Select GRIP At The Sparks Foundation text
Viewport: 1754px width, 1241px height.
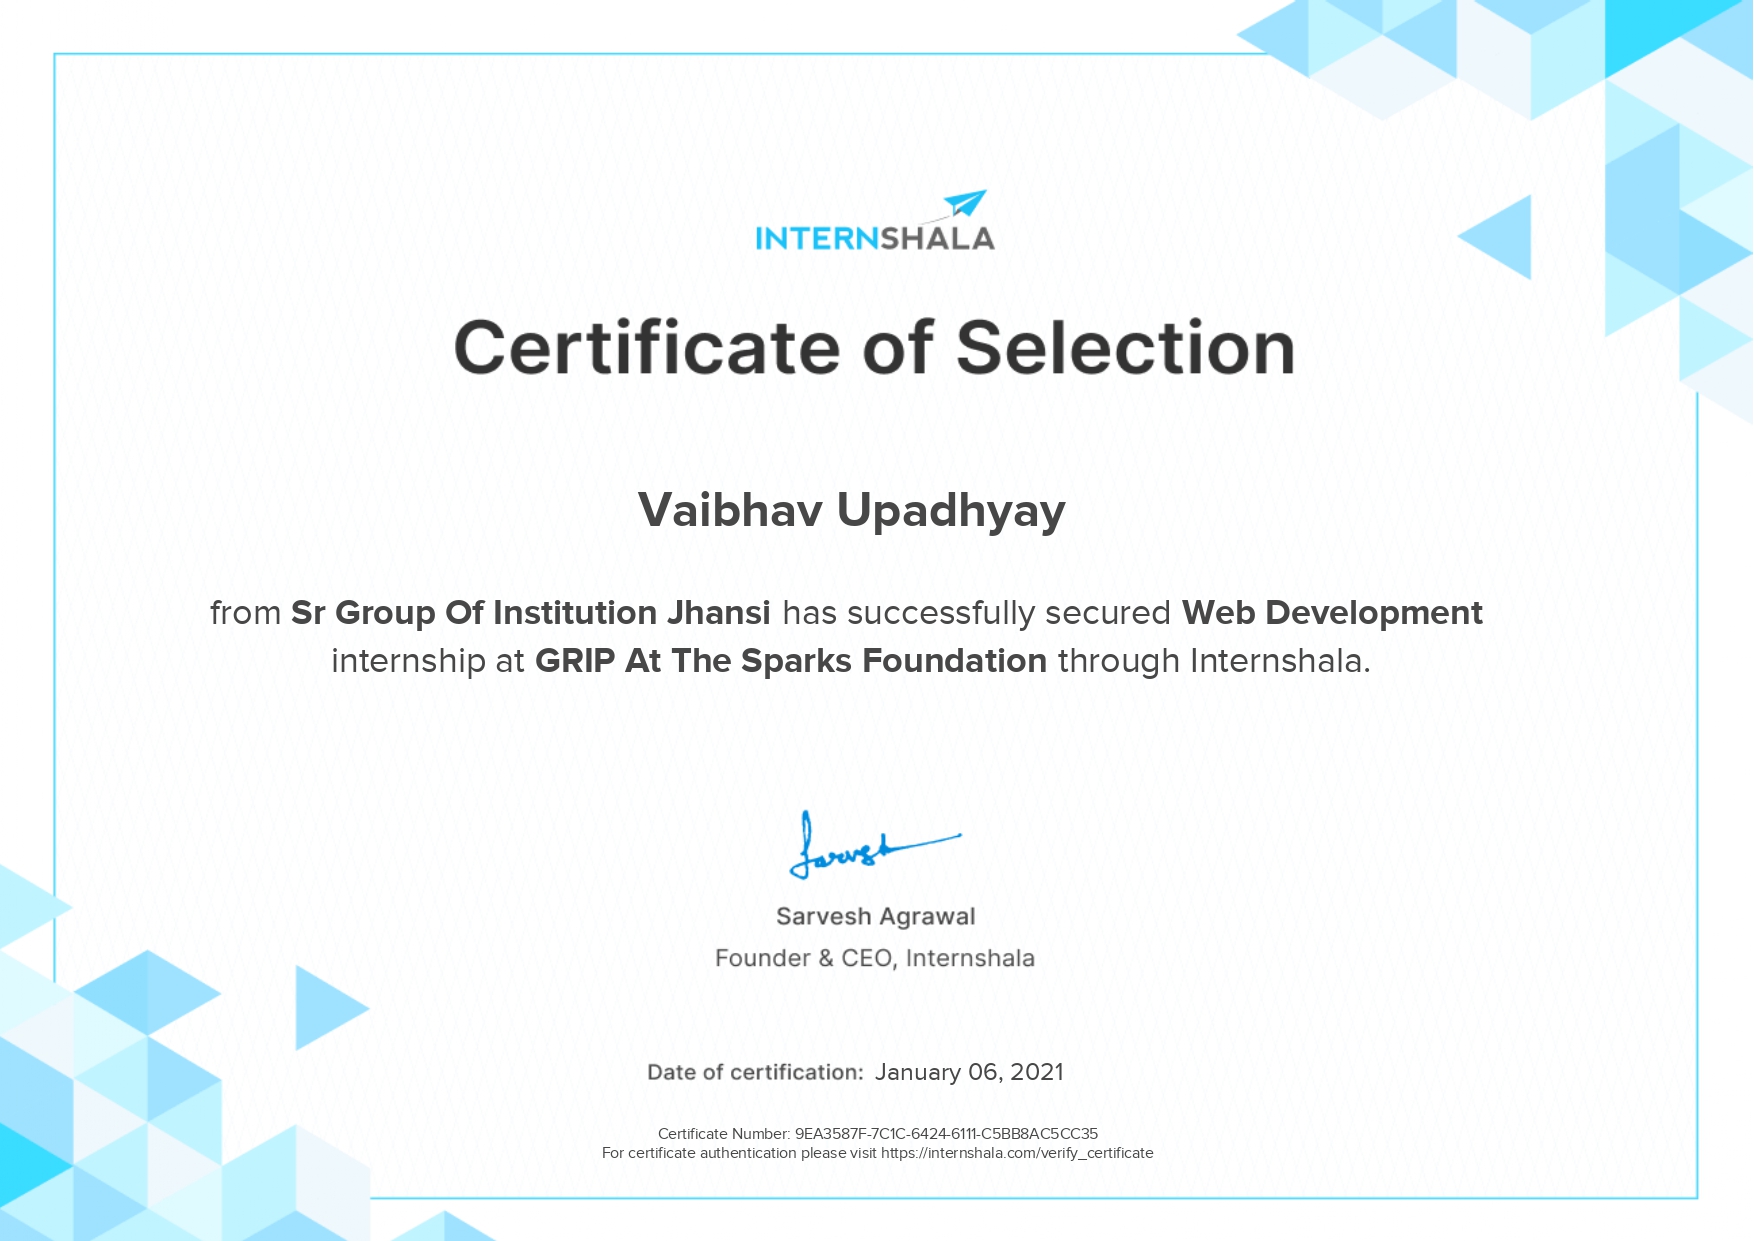(790, 661)
